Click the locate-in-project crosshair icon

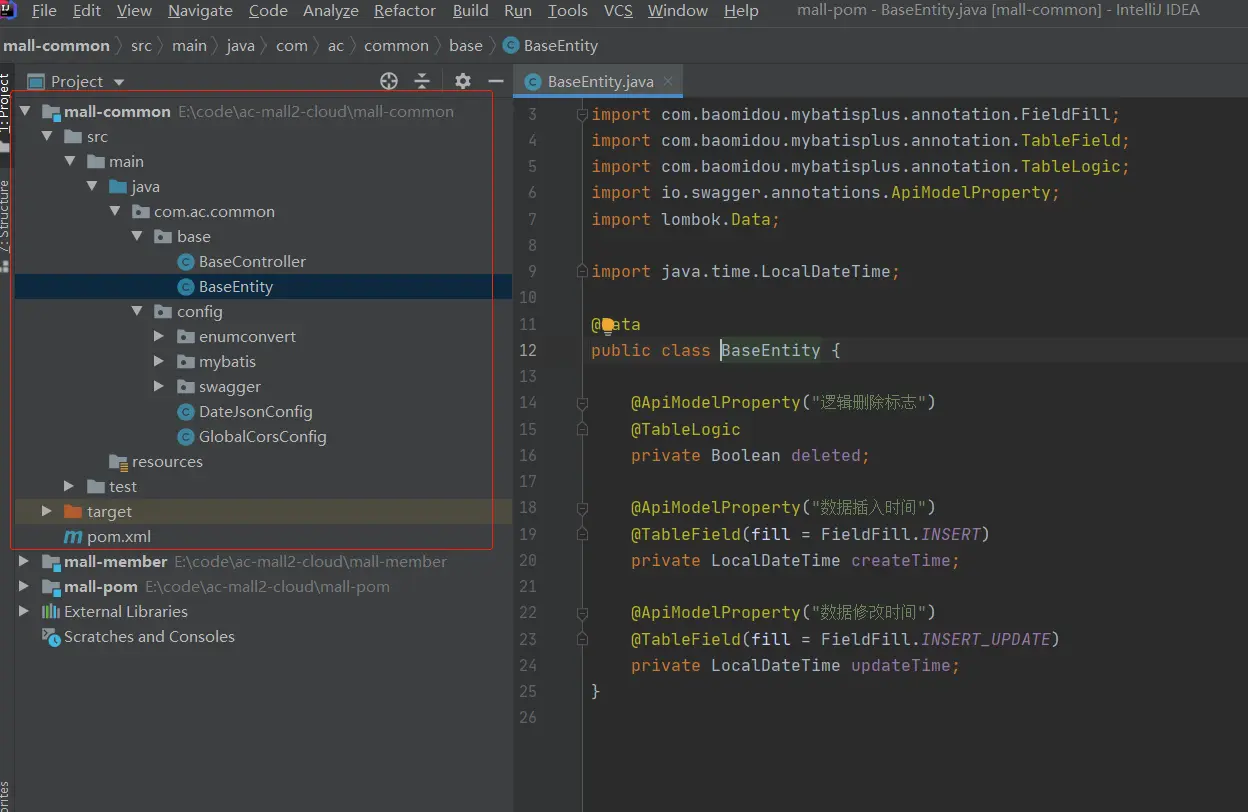coord(389,81)
